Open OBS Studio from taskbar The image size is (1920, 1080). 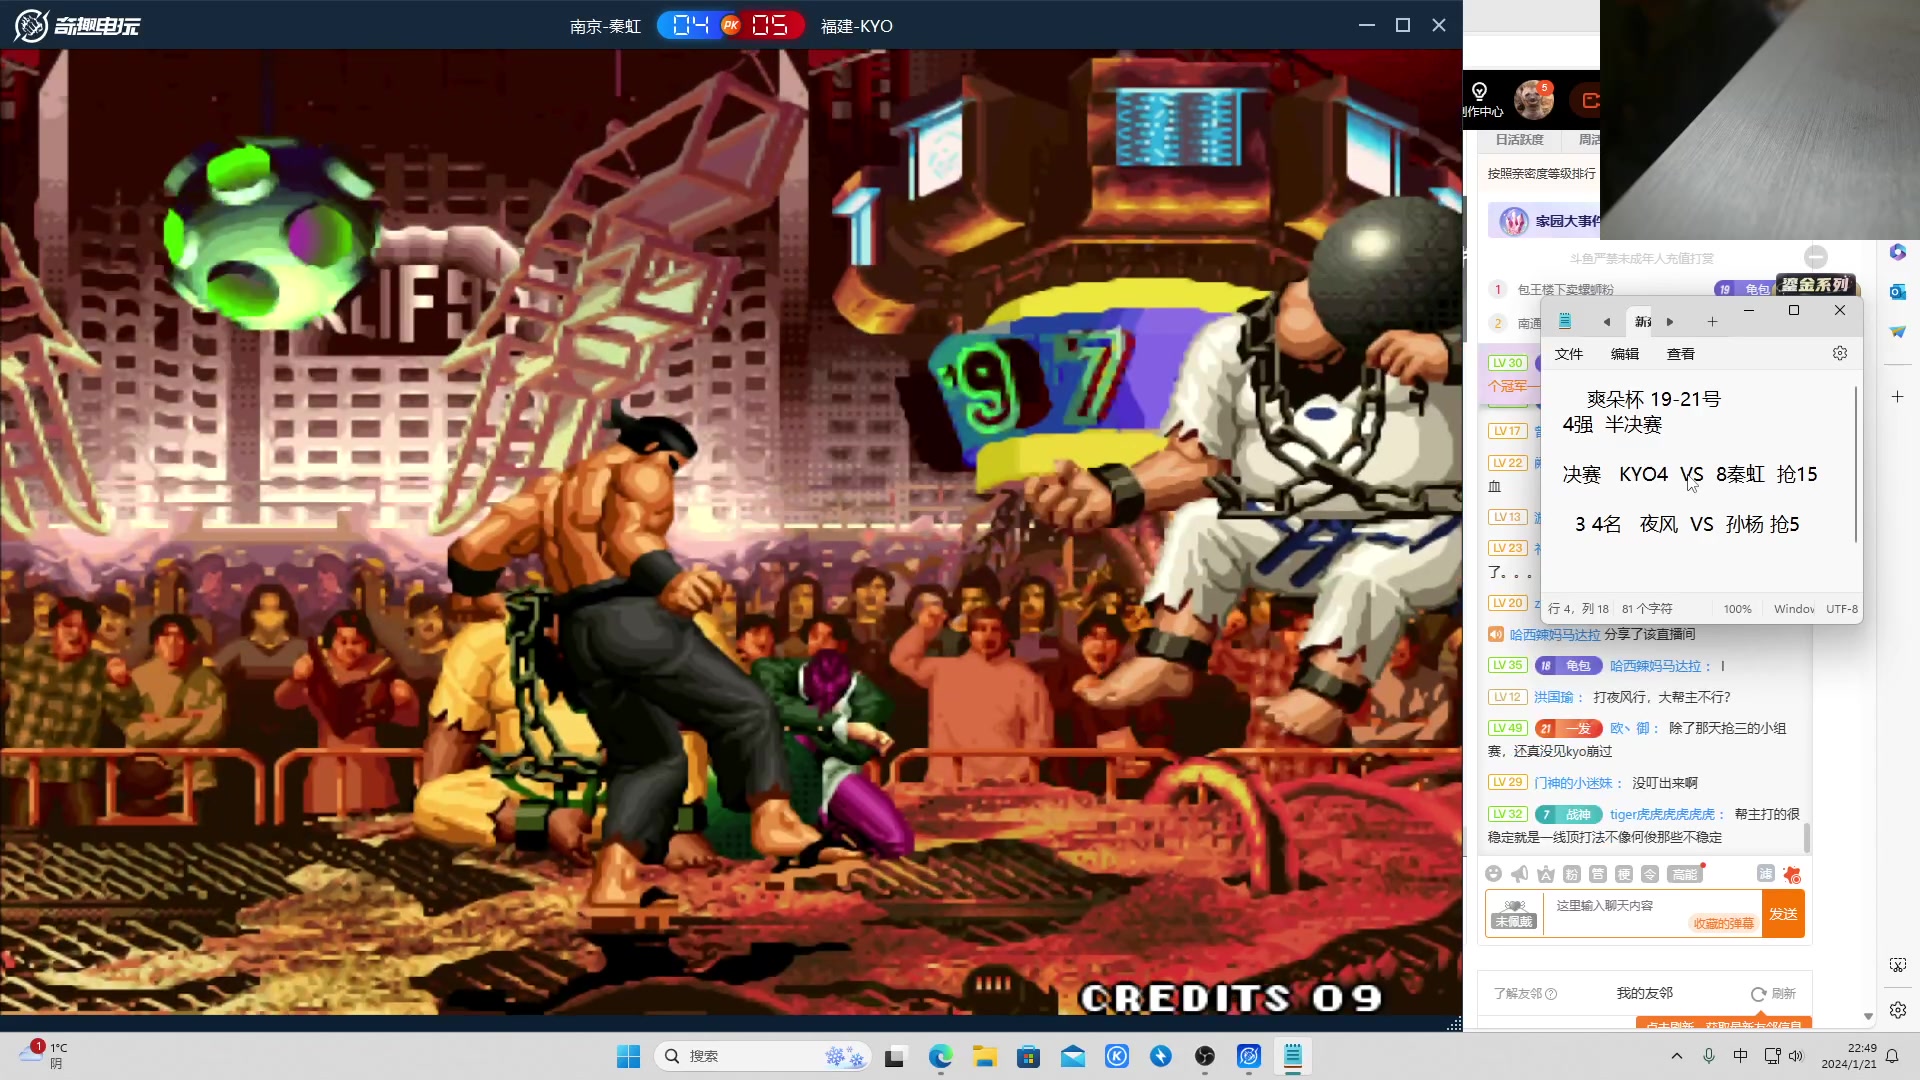(1205, 1056)
